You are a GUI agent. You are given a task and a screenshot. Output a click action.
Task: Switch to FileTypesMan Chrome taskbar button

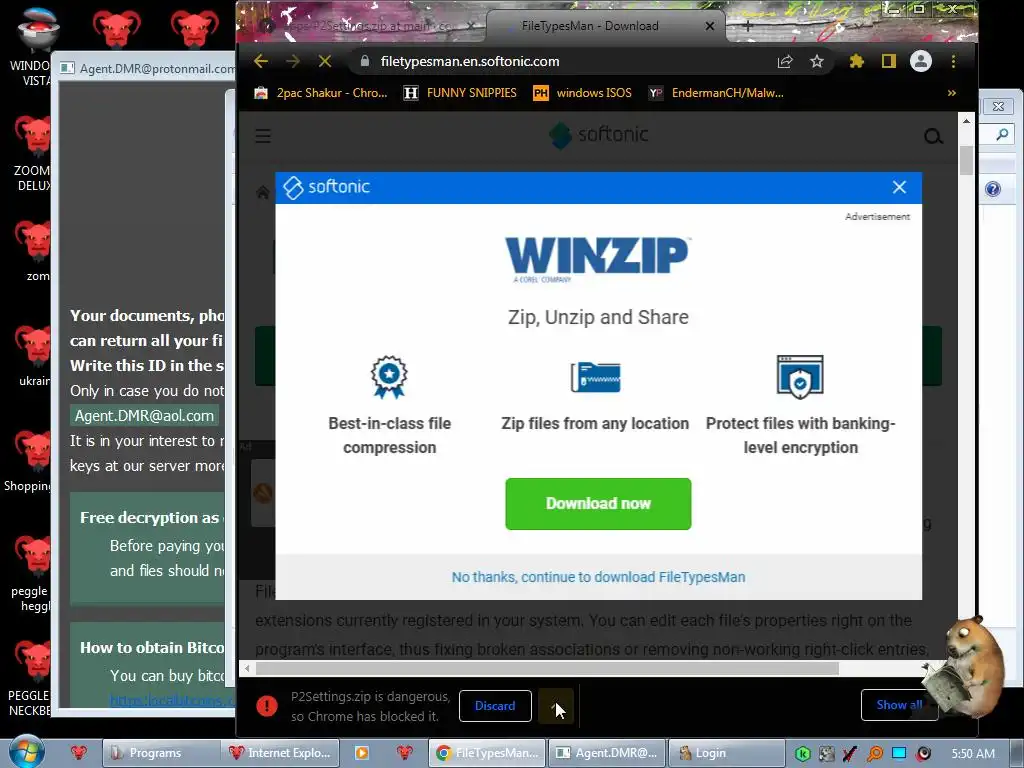pyautogui.click(x=487, y=753)
